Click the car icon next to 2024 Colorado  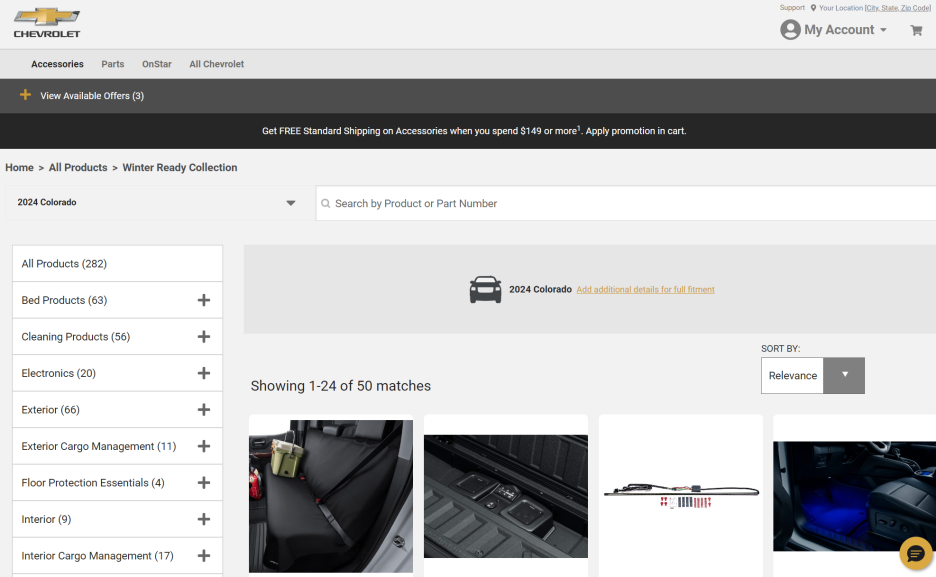pos(485,289)
